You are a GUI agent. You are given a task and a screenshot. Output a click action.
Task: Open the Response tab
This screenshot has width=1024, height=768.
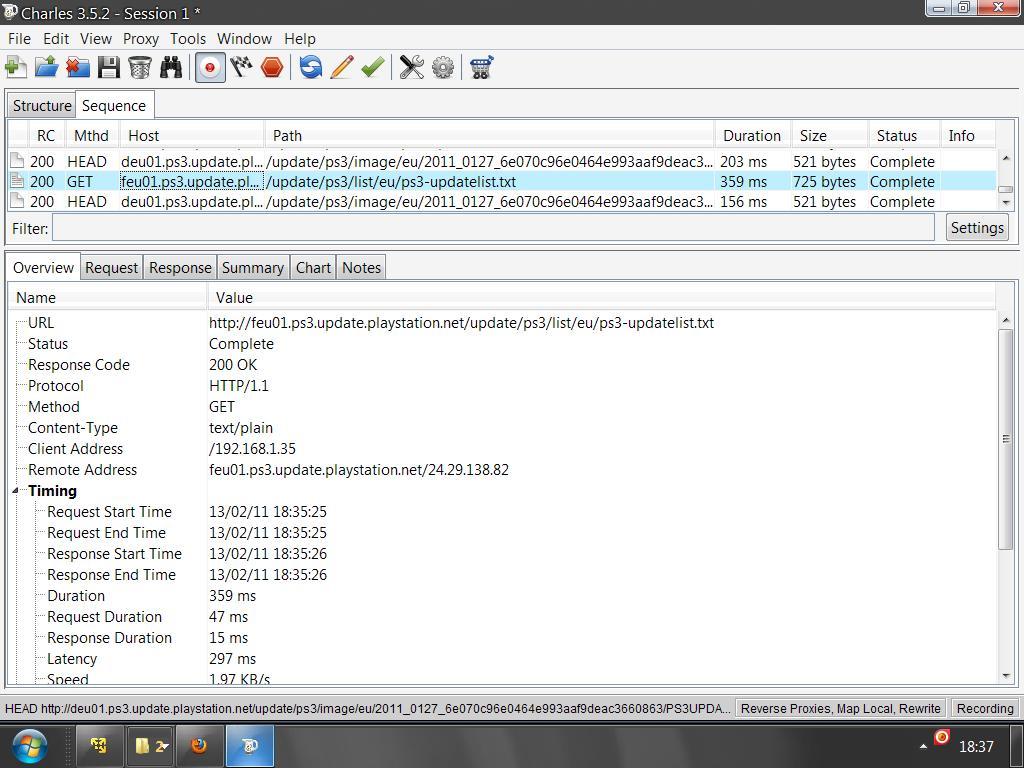180,268
